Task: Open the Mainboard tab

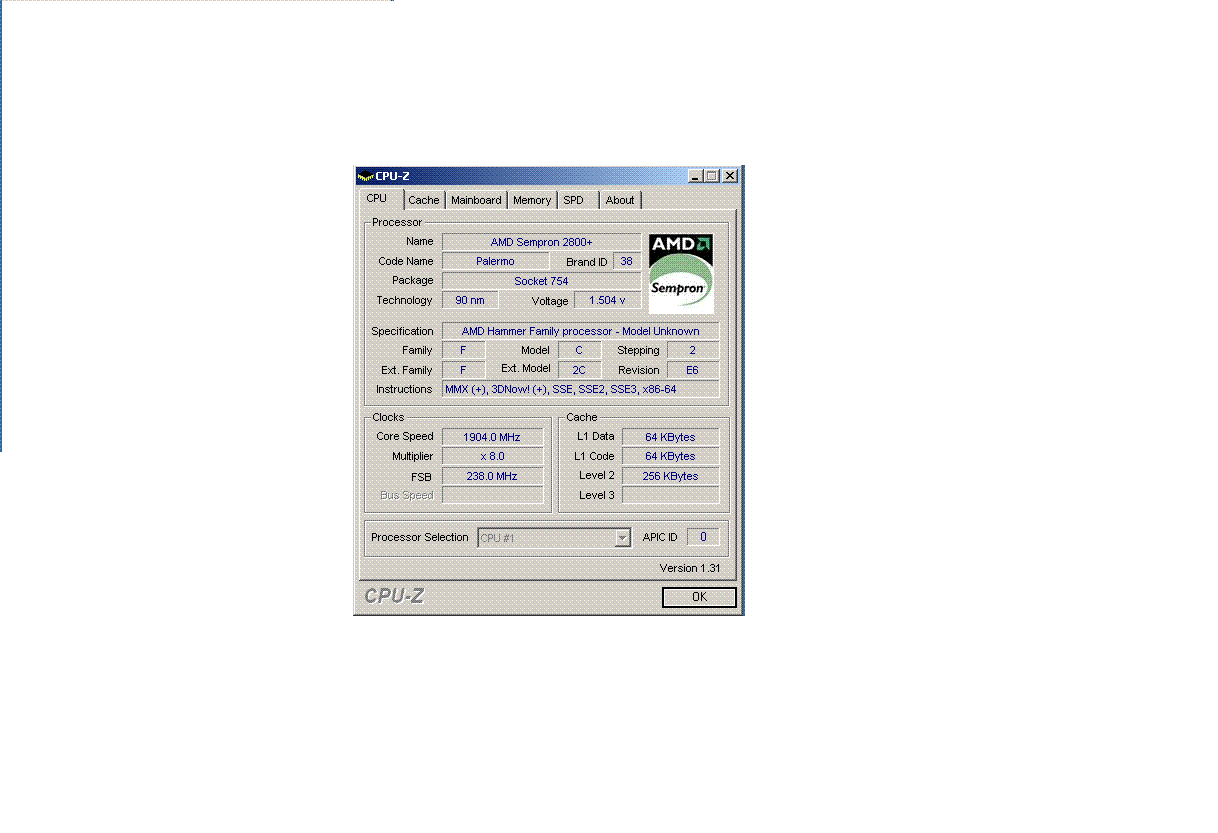Action: [x=476, y=200]
